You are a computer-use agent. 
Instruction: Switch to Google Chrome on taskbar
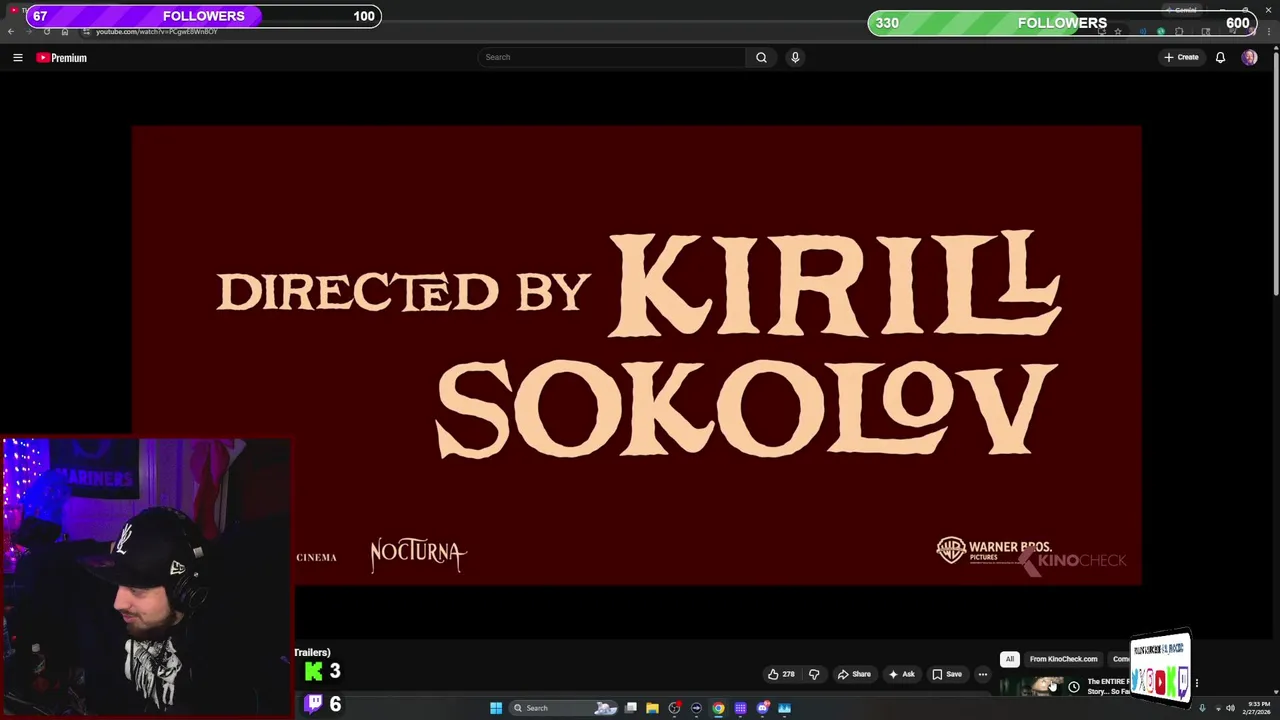pyautogui.click(x=718, y=708)
